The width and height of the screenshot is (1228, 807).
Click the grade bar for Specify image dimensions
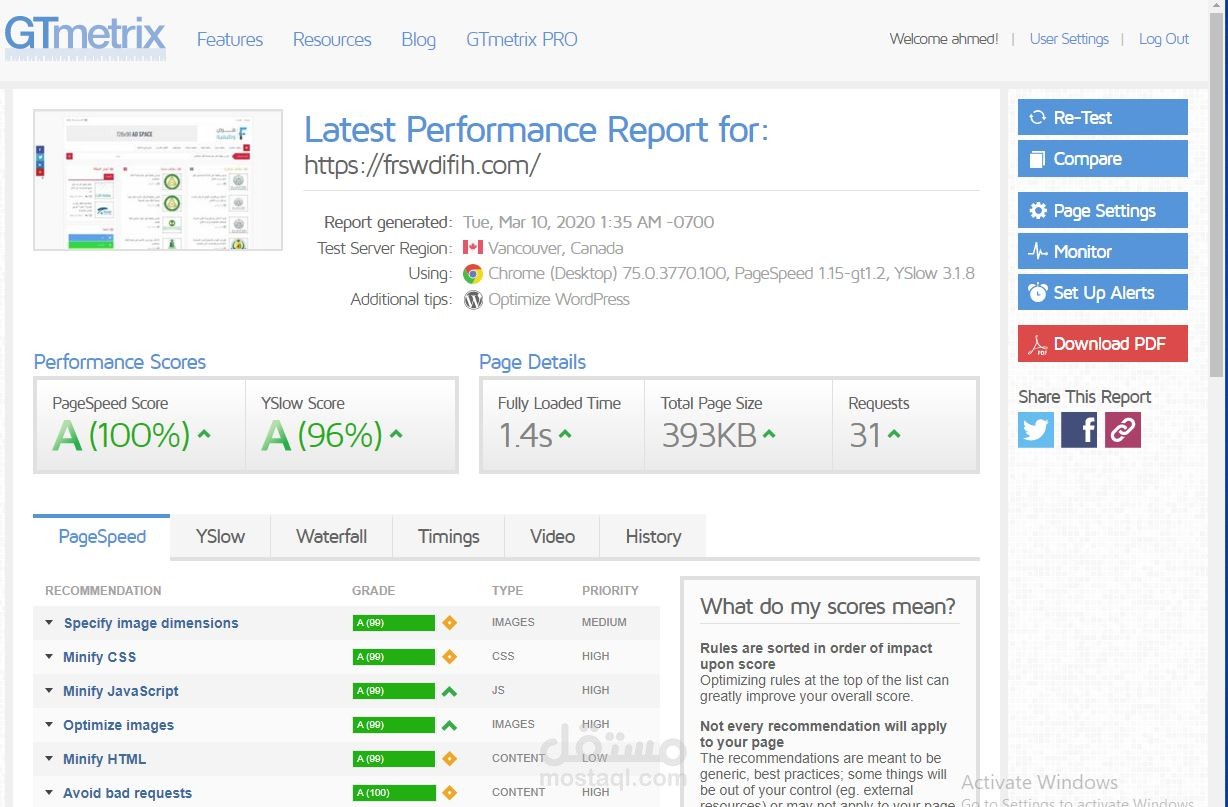[394, 623]
